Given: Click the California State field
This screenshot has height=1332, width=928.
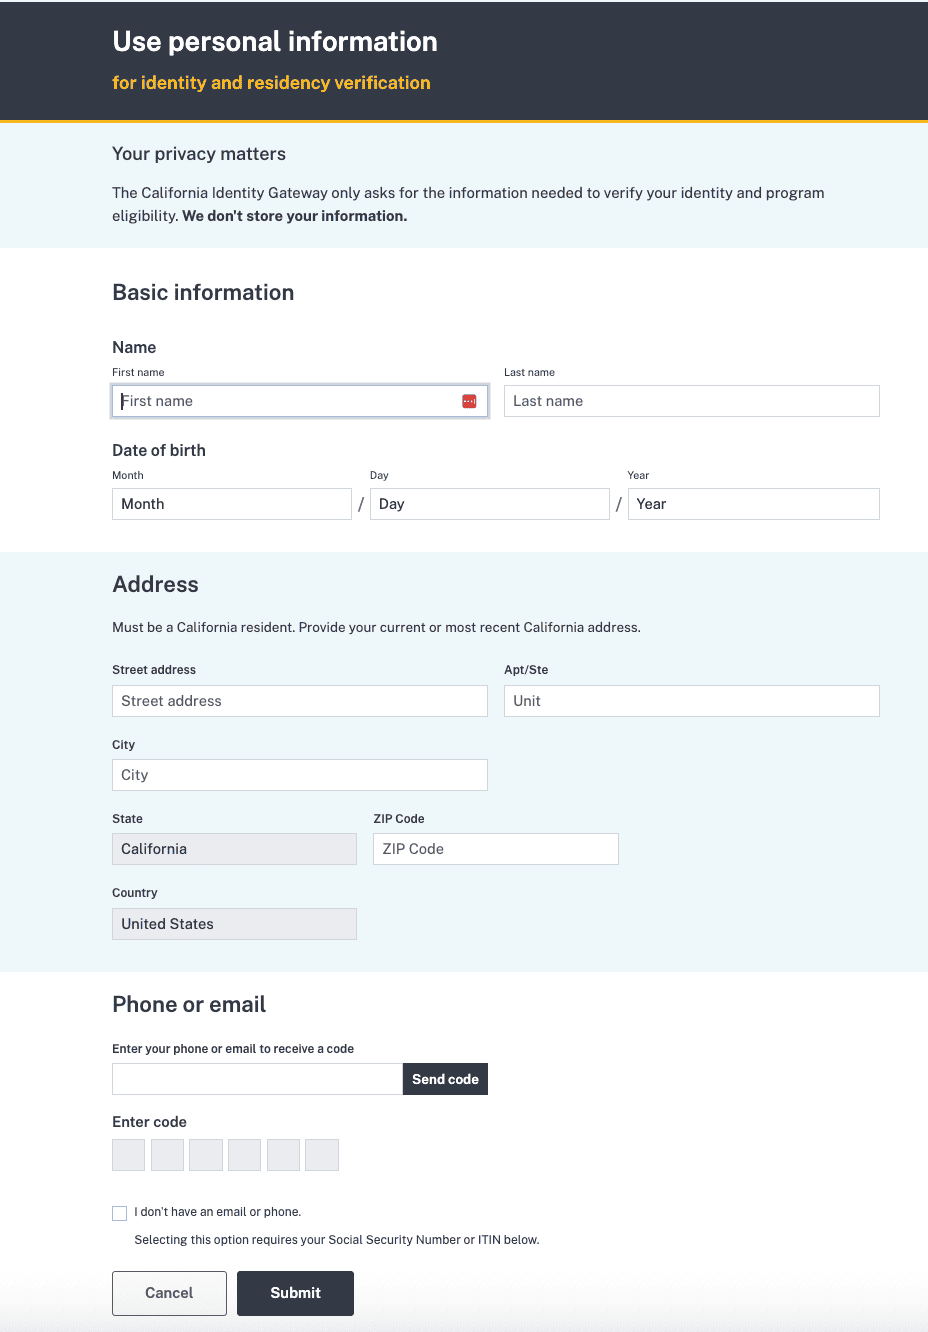Looking at the screenshot, I should pyautogui.click(x=234, y=849).
